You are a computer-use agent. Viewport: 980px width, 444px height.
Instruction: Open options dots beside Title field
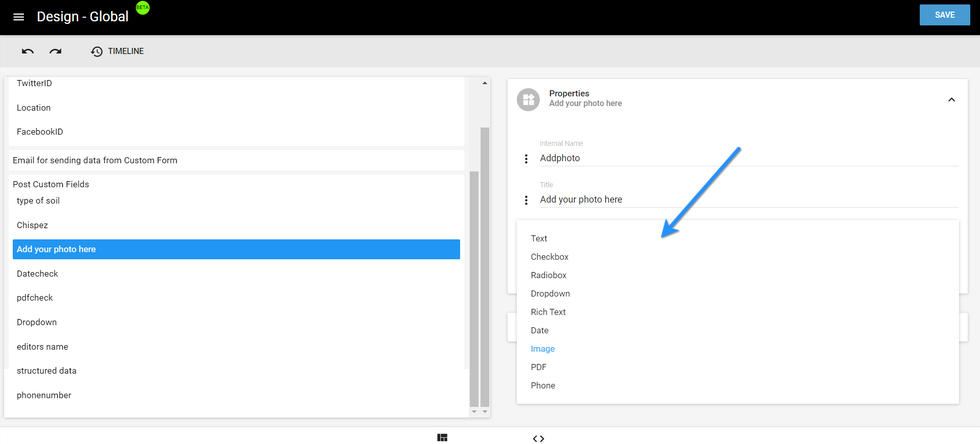point(526,200)
